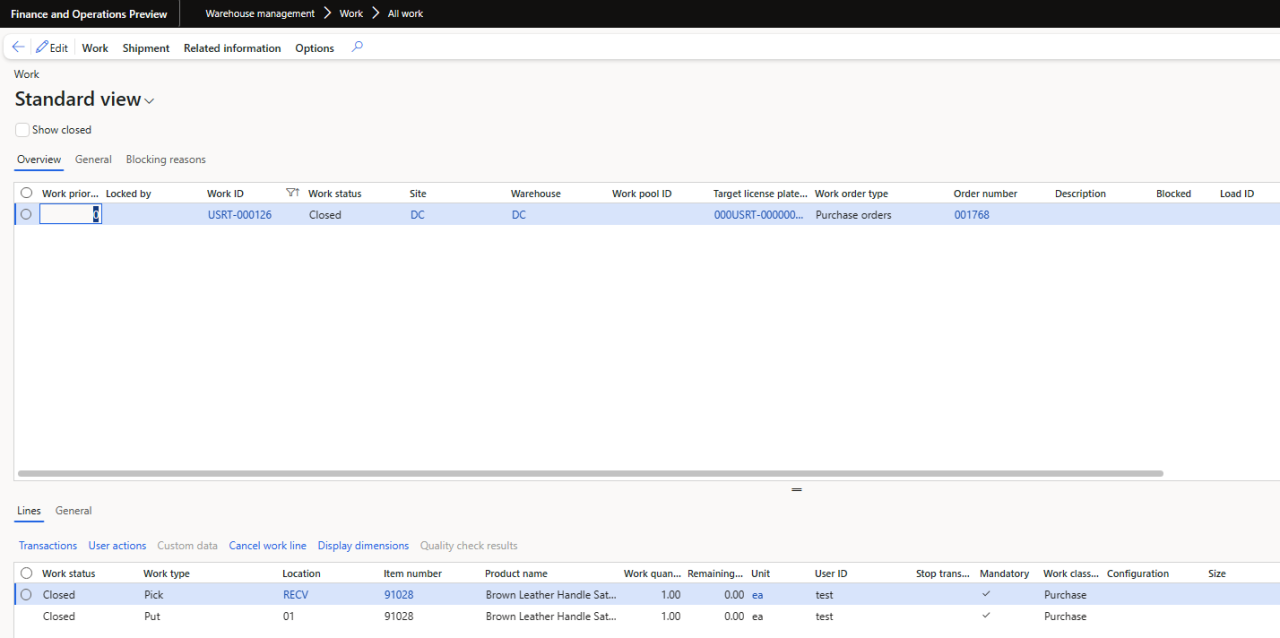The height and width of the screenshot is (638, 1280).
Task: Toggle the select-all checkbox in Lines grid
Action: point(26,572)
